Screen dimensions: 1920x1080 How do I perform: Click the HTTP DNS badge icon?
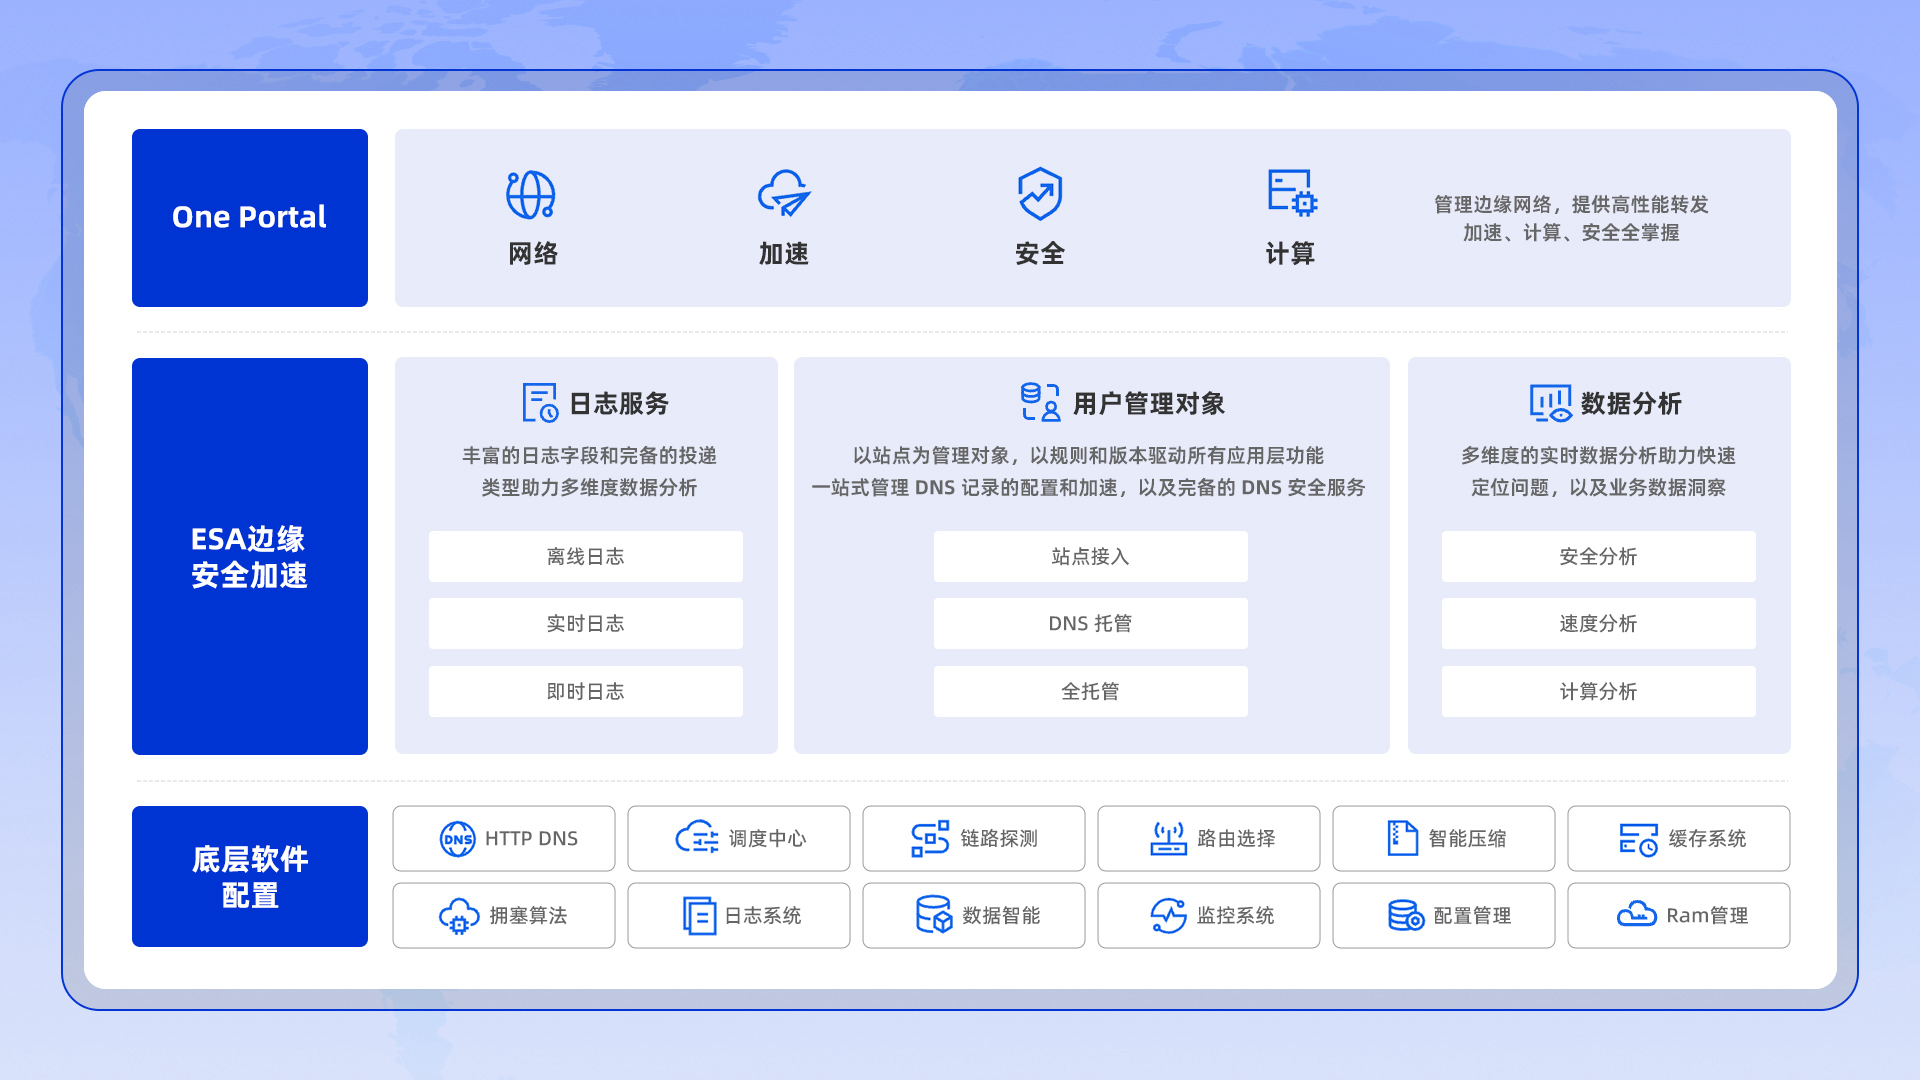(x=457, y=838)
